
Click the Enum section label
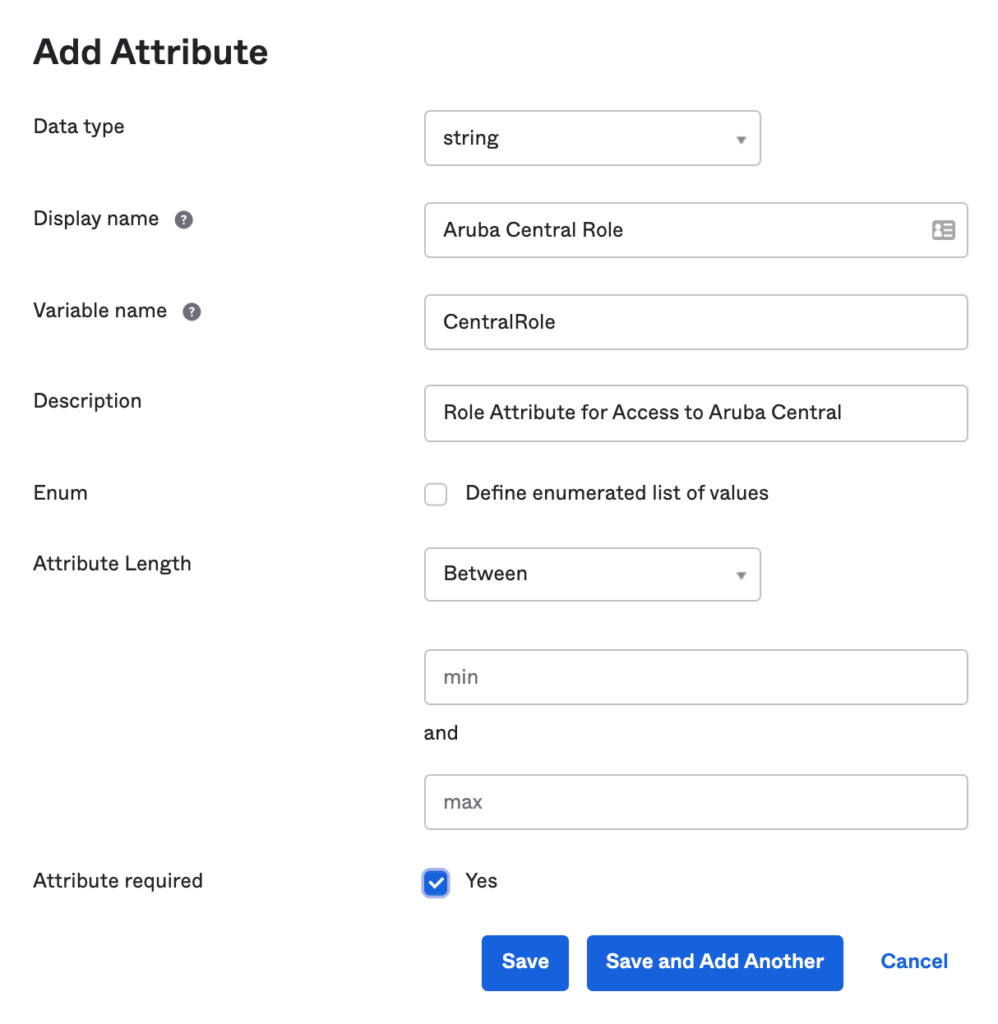pyautogui.click(x=60, y=493)
